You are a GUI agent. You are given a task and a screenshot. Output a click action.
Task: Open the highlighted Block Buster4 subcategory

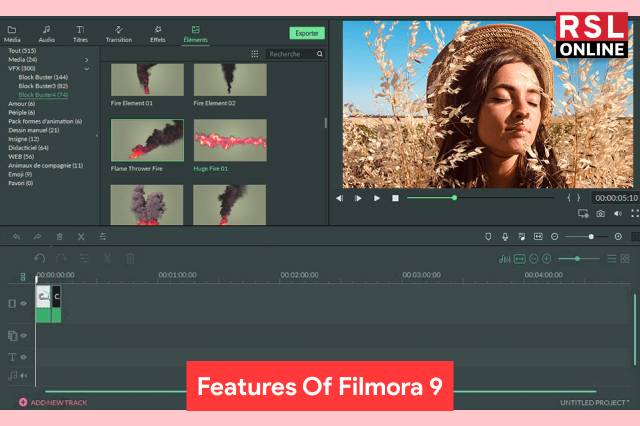click(43, 95)
